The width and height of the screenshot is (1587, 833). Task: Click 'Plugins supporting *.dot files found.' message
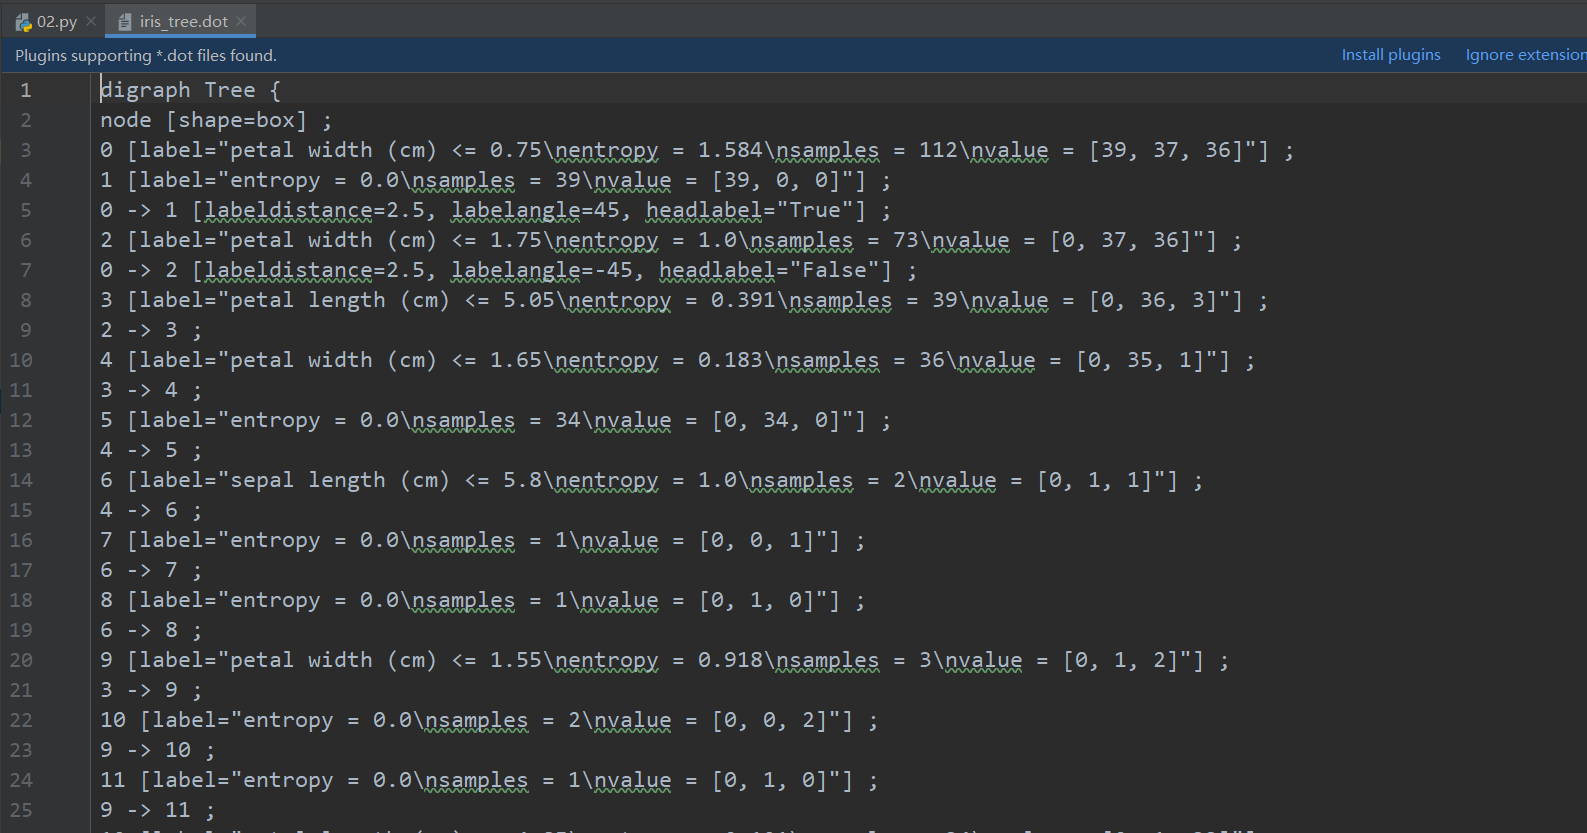pyautogui.click(x=146, y=55)
